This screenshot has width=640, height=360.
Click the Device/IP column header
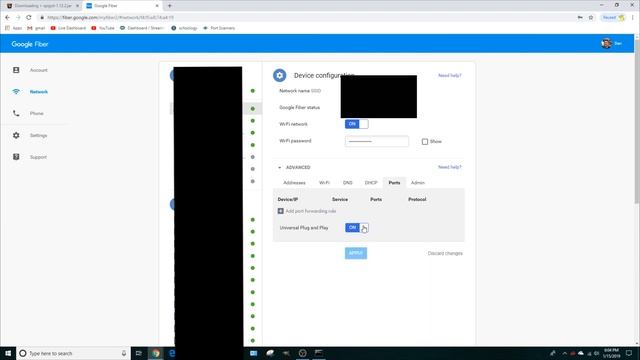click(x=288, y=200)
